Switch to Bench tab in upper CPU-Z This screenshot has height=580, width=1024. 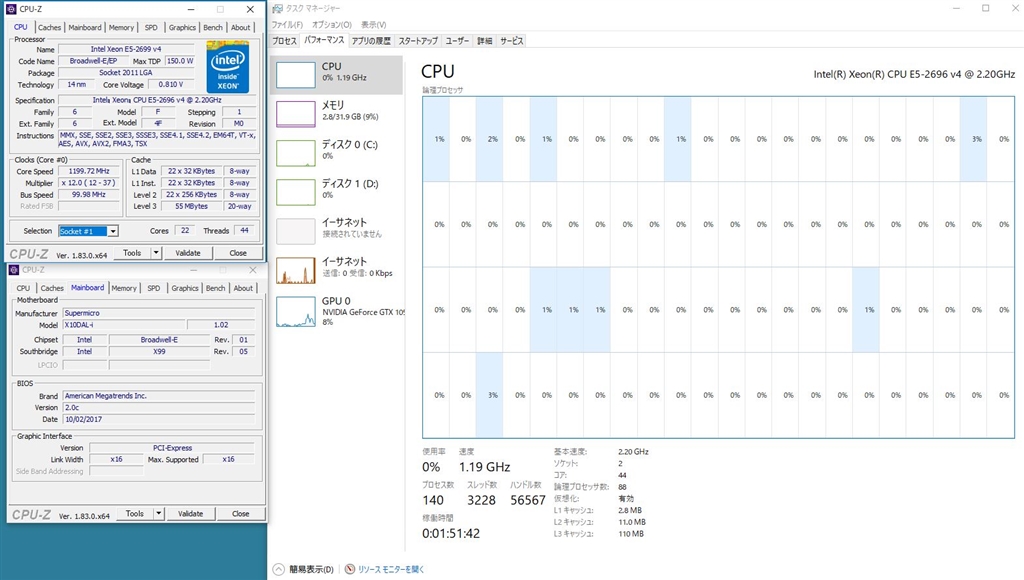click(213, 27)
